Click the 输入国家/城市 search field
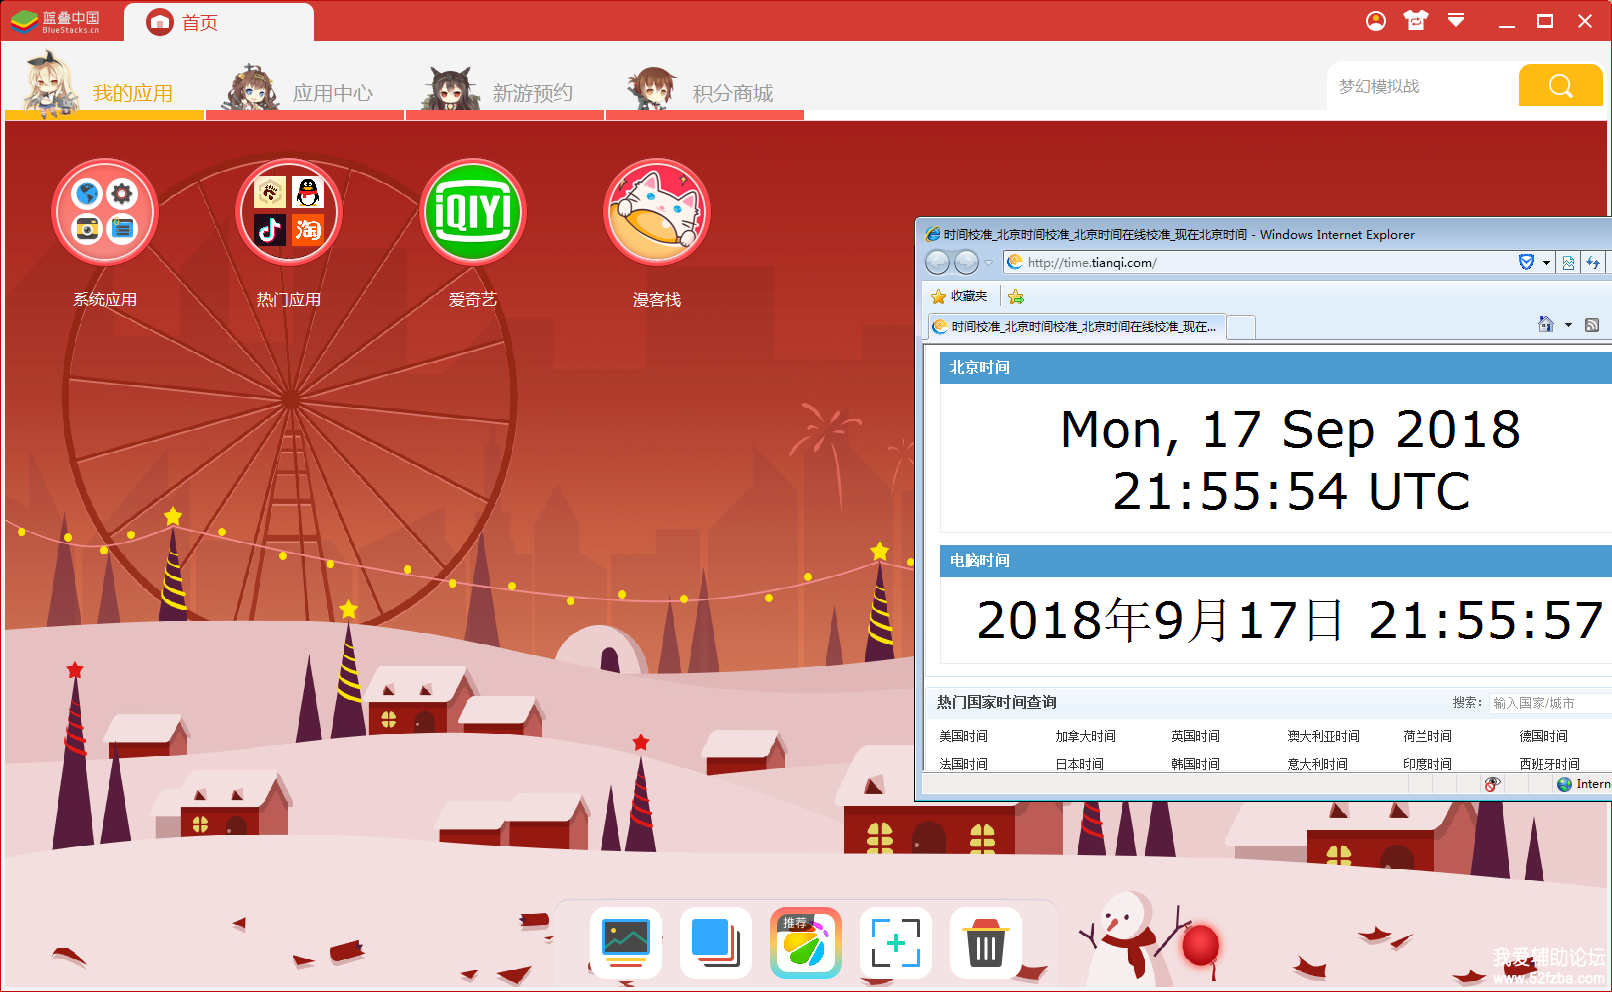Screen dimensions: 1612x992 [x=1550, y=703]
